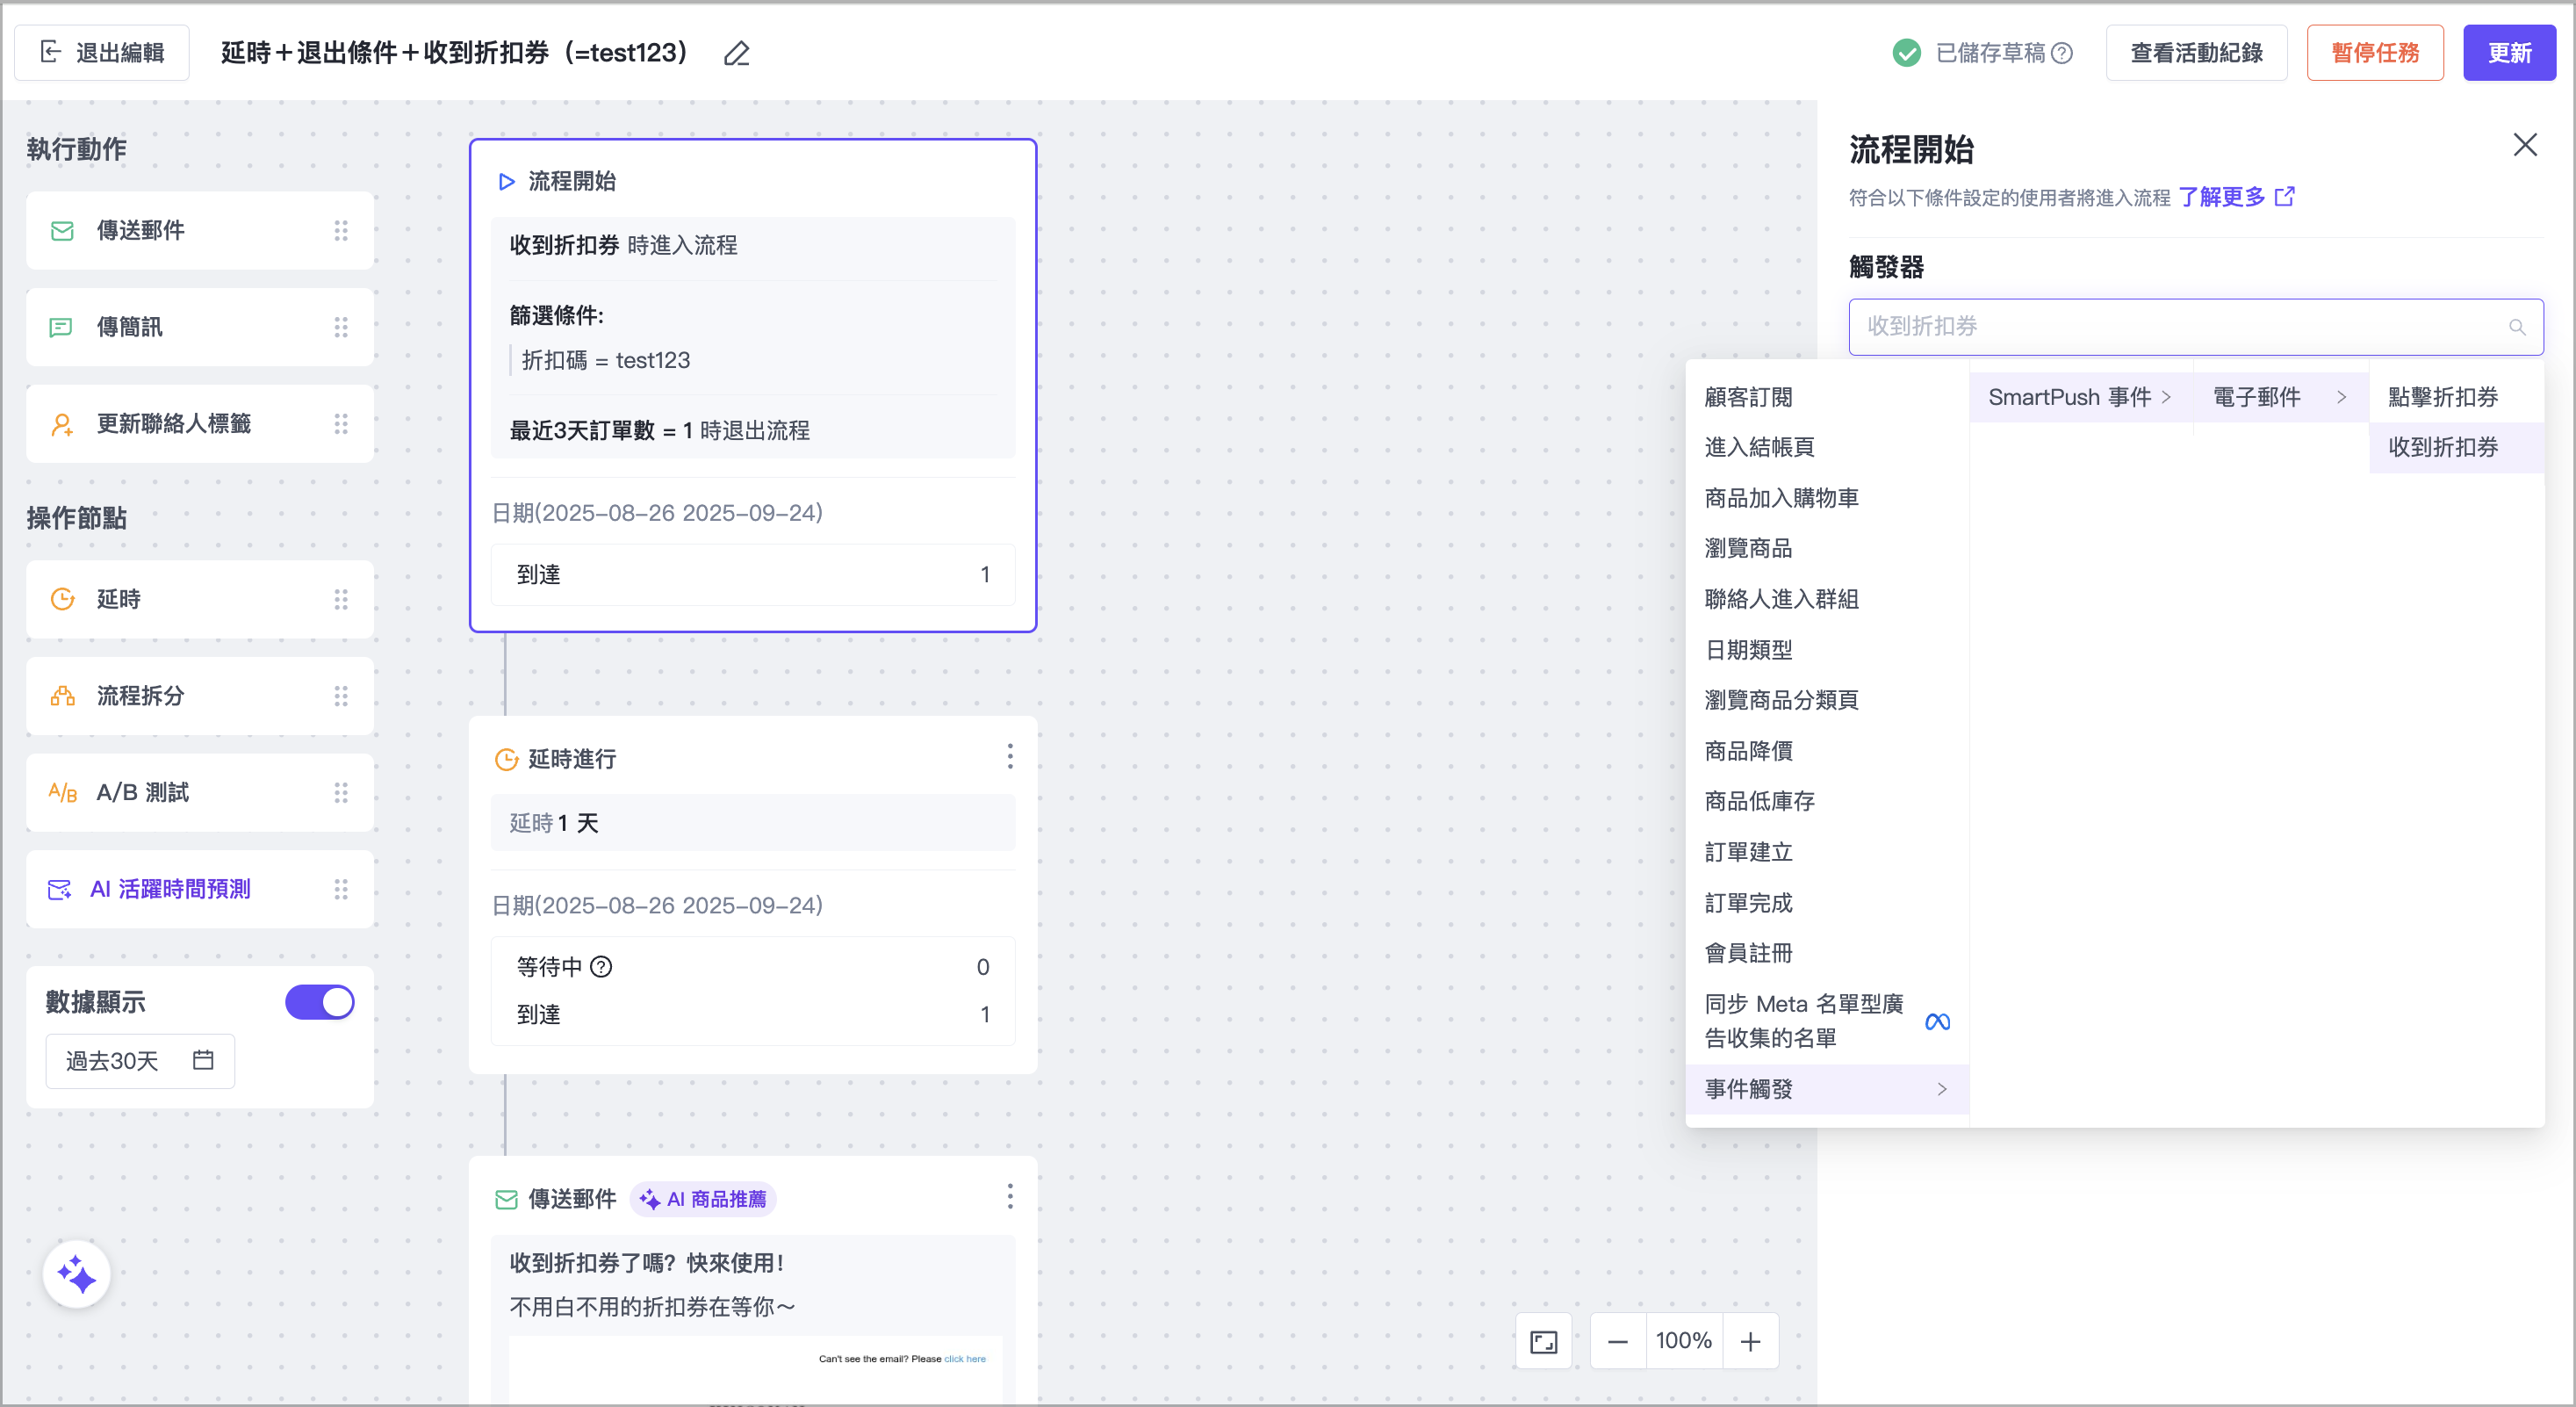Image resolution: width=2576 pixels, height=1407 pixels.
Task: Click the 更新聯絡人標籤 person icon
Action: click(x=62, y=424)
